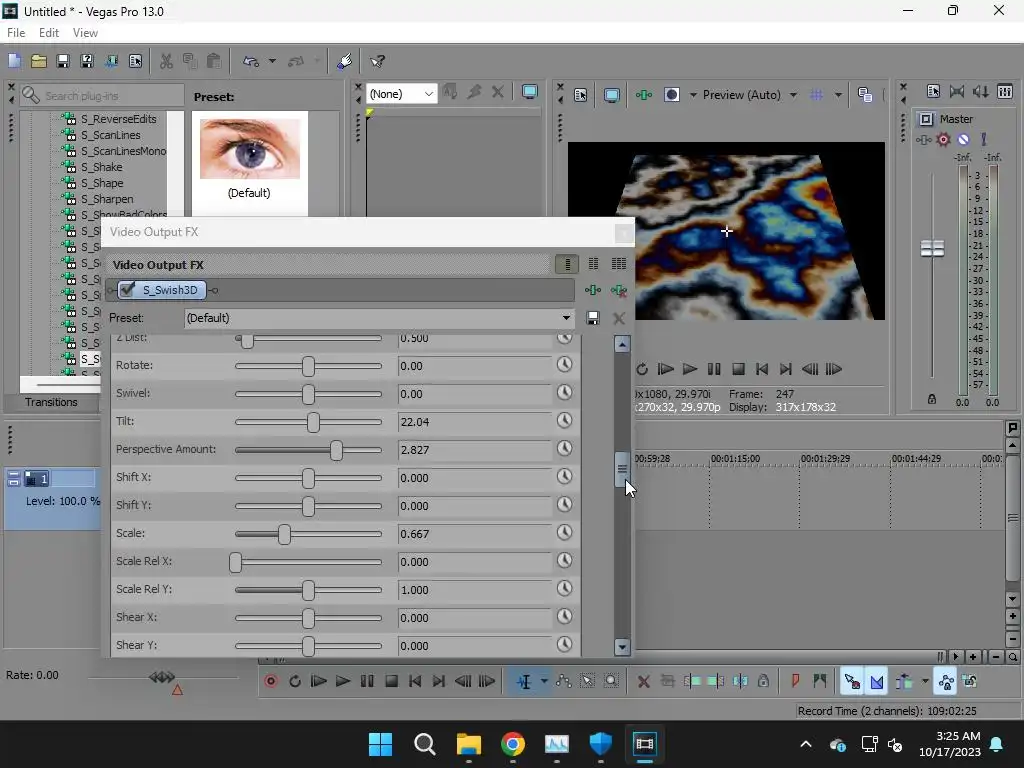The image size is (1024, 768).
Task: Open File Explorer from the taskbar
Action: (x=468, y=744)
